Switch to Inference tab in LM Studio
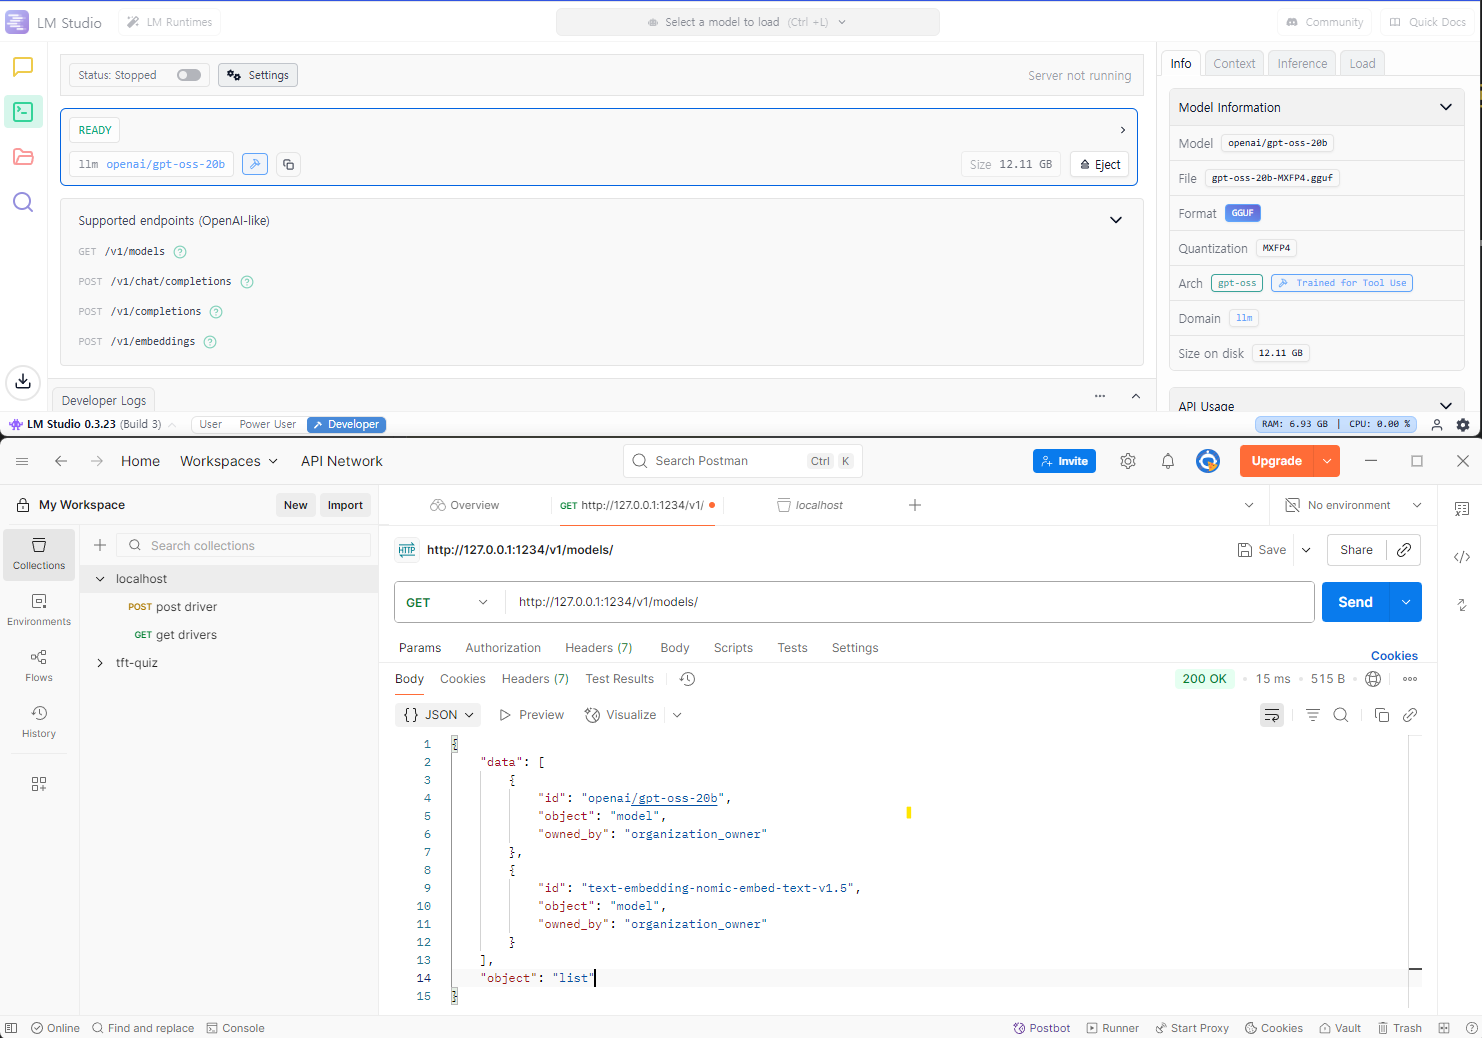This screenshot has height=1038, width=1482. coord(1302,63)
